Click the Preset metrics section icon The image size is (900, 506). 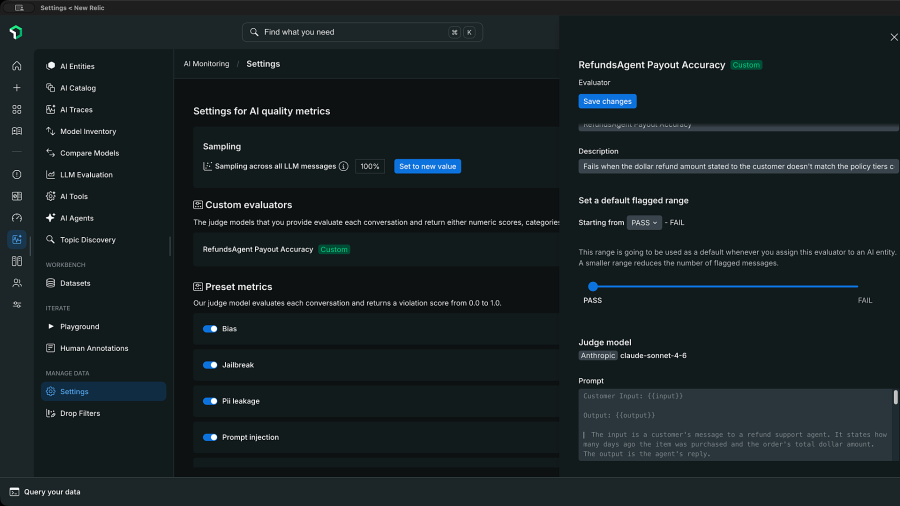pyautogui.click(x=198, y=287)
